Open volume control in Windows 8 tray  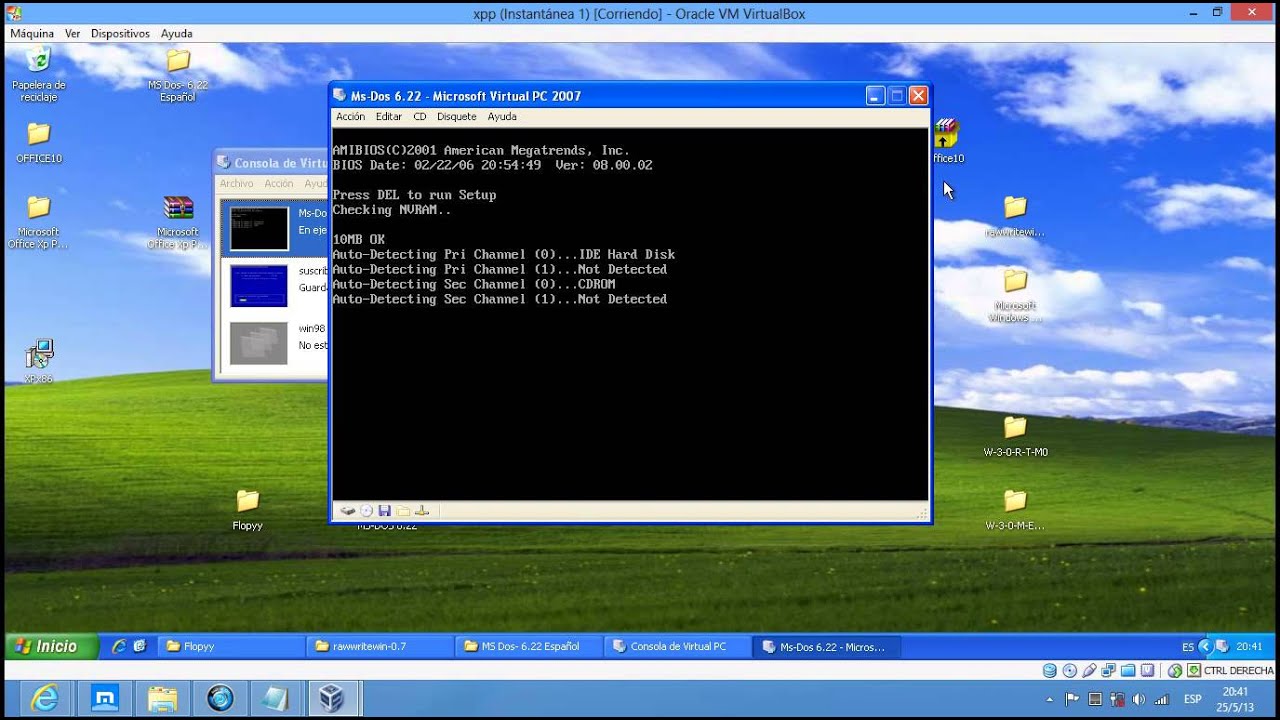click(1139, 699)
